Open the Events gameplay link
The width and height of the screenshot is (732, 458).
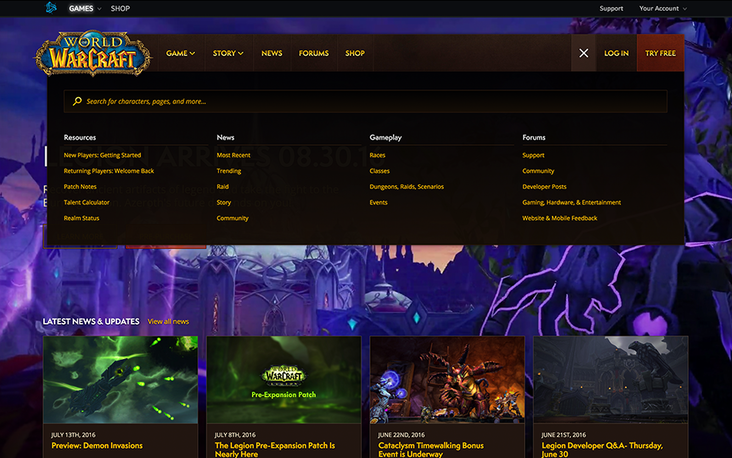click(x=379, y=202)
